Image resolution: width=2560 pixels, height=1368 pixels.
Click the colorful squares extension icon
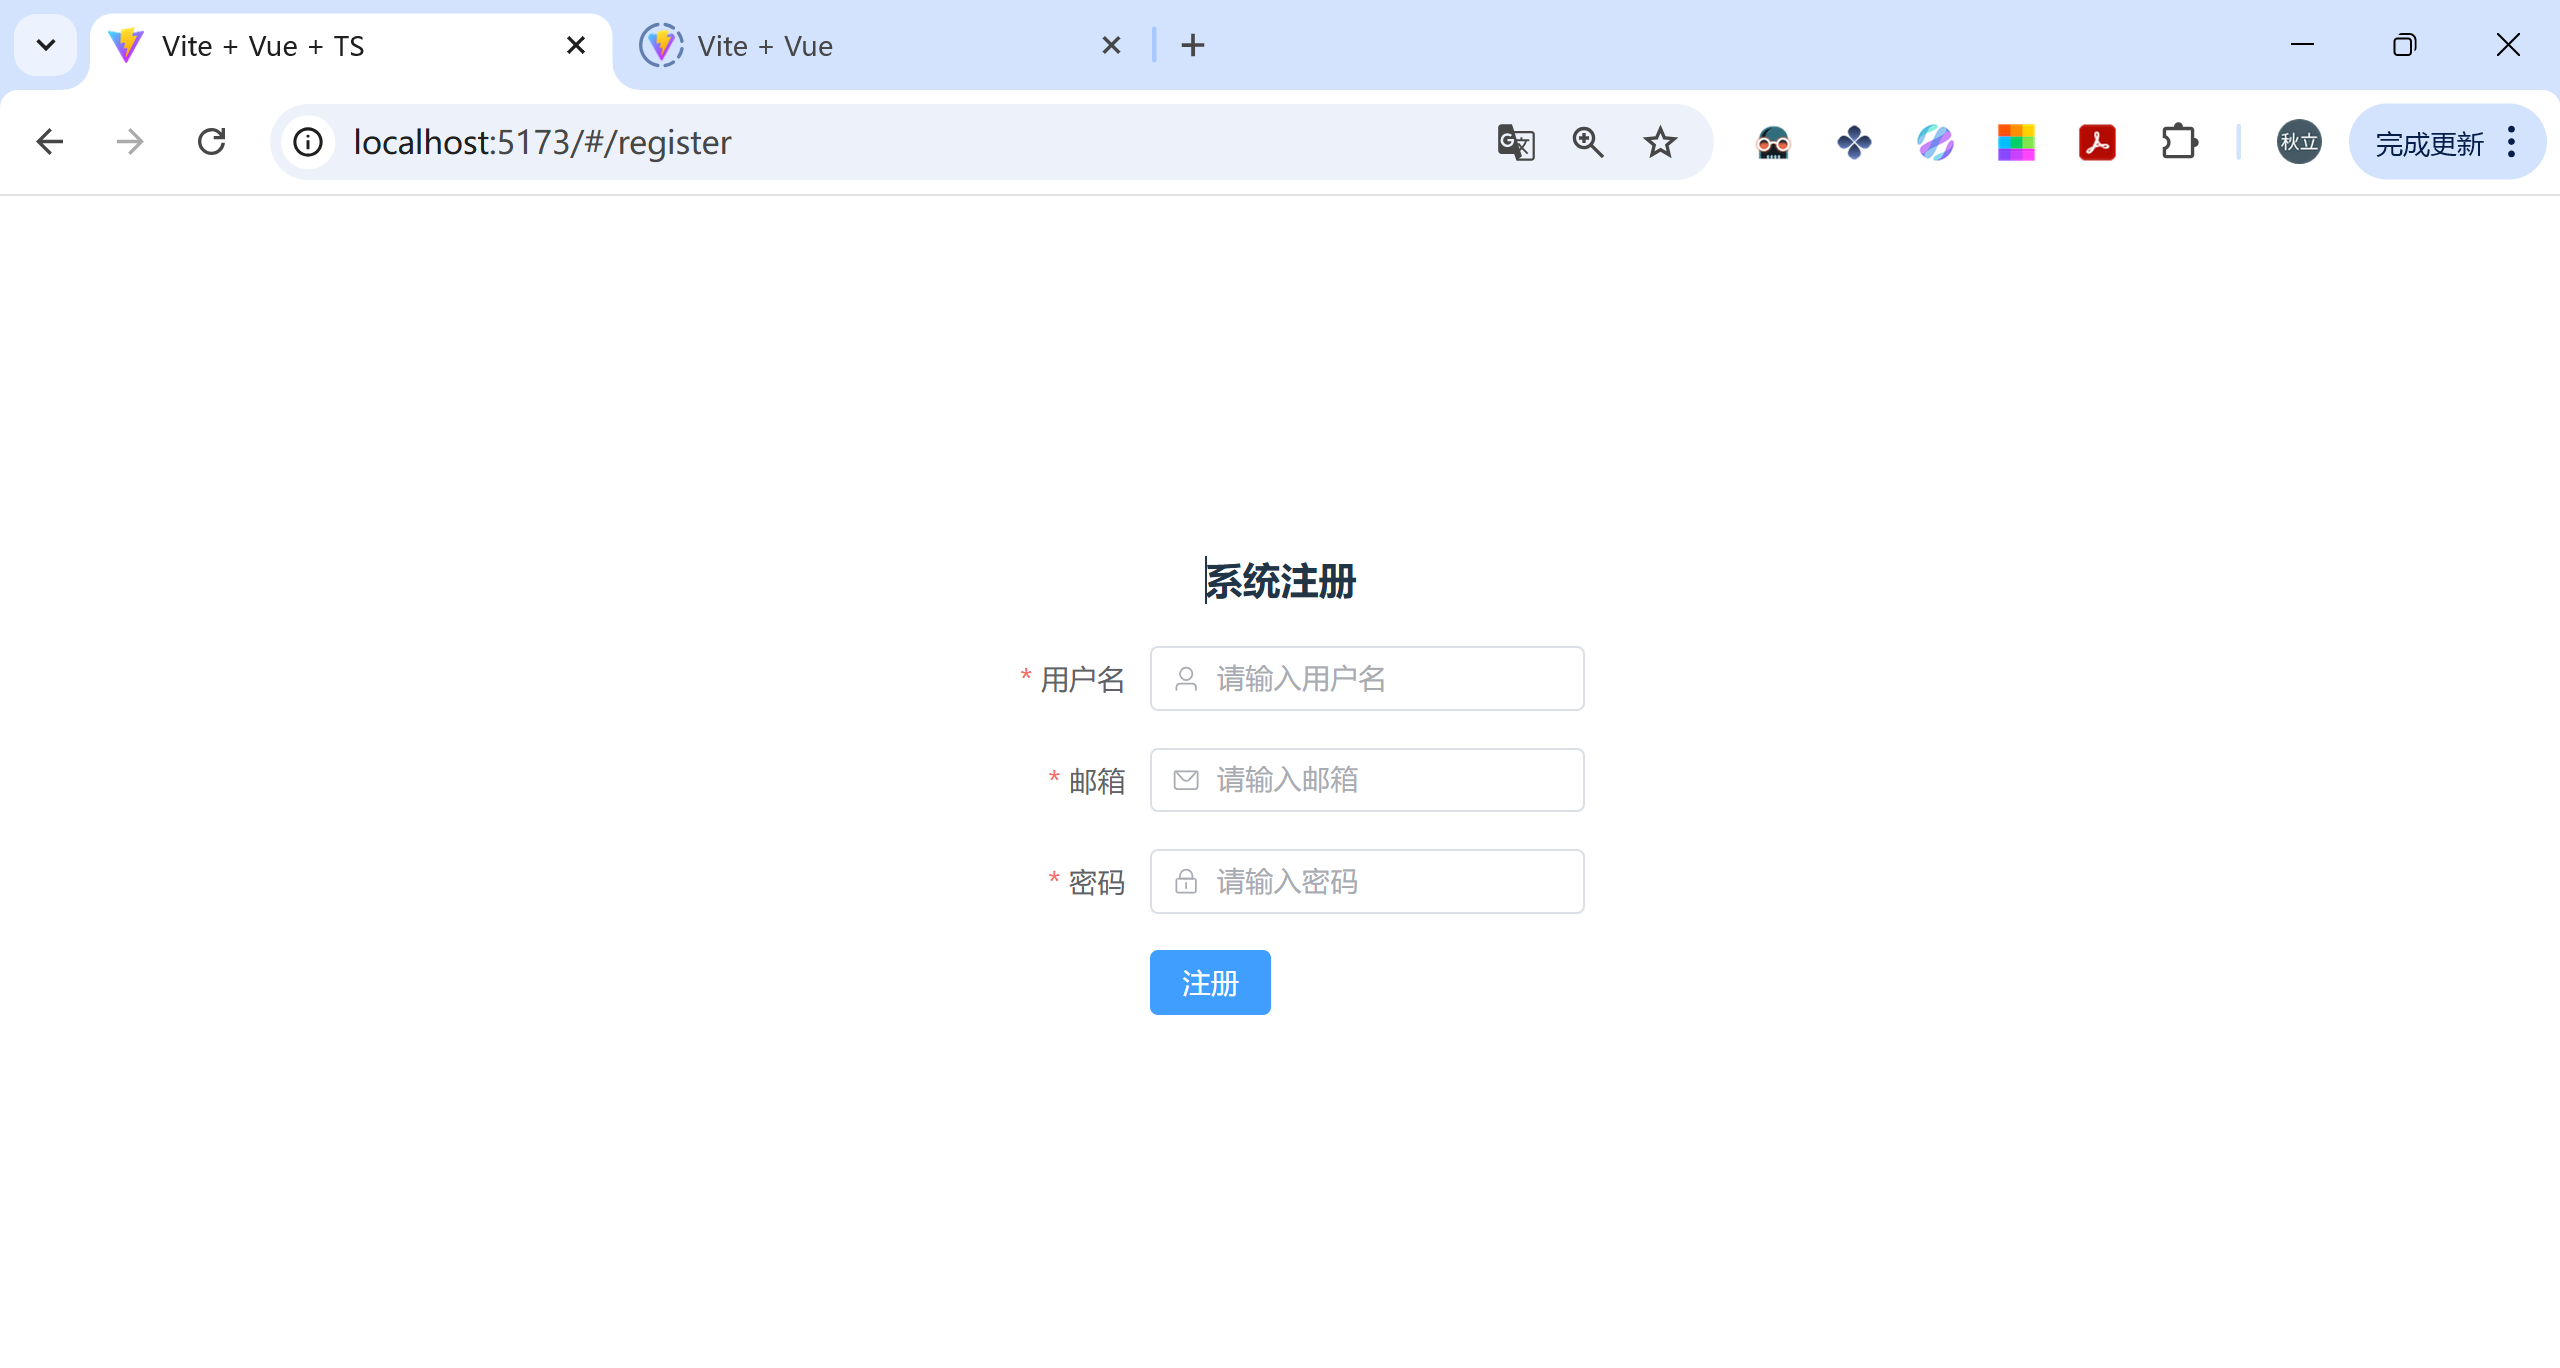click(x=2016, y=143)
